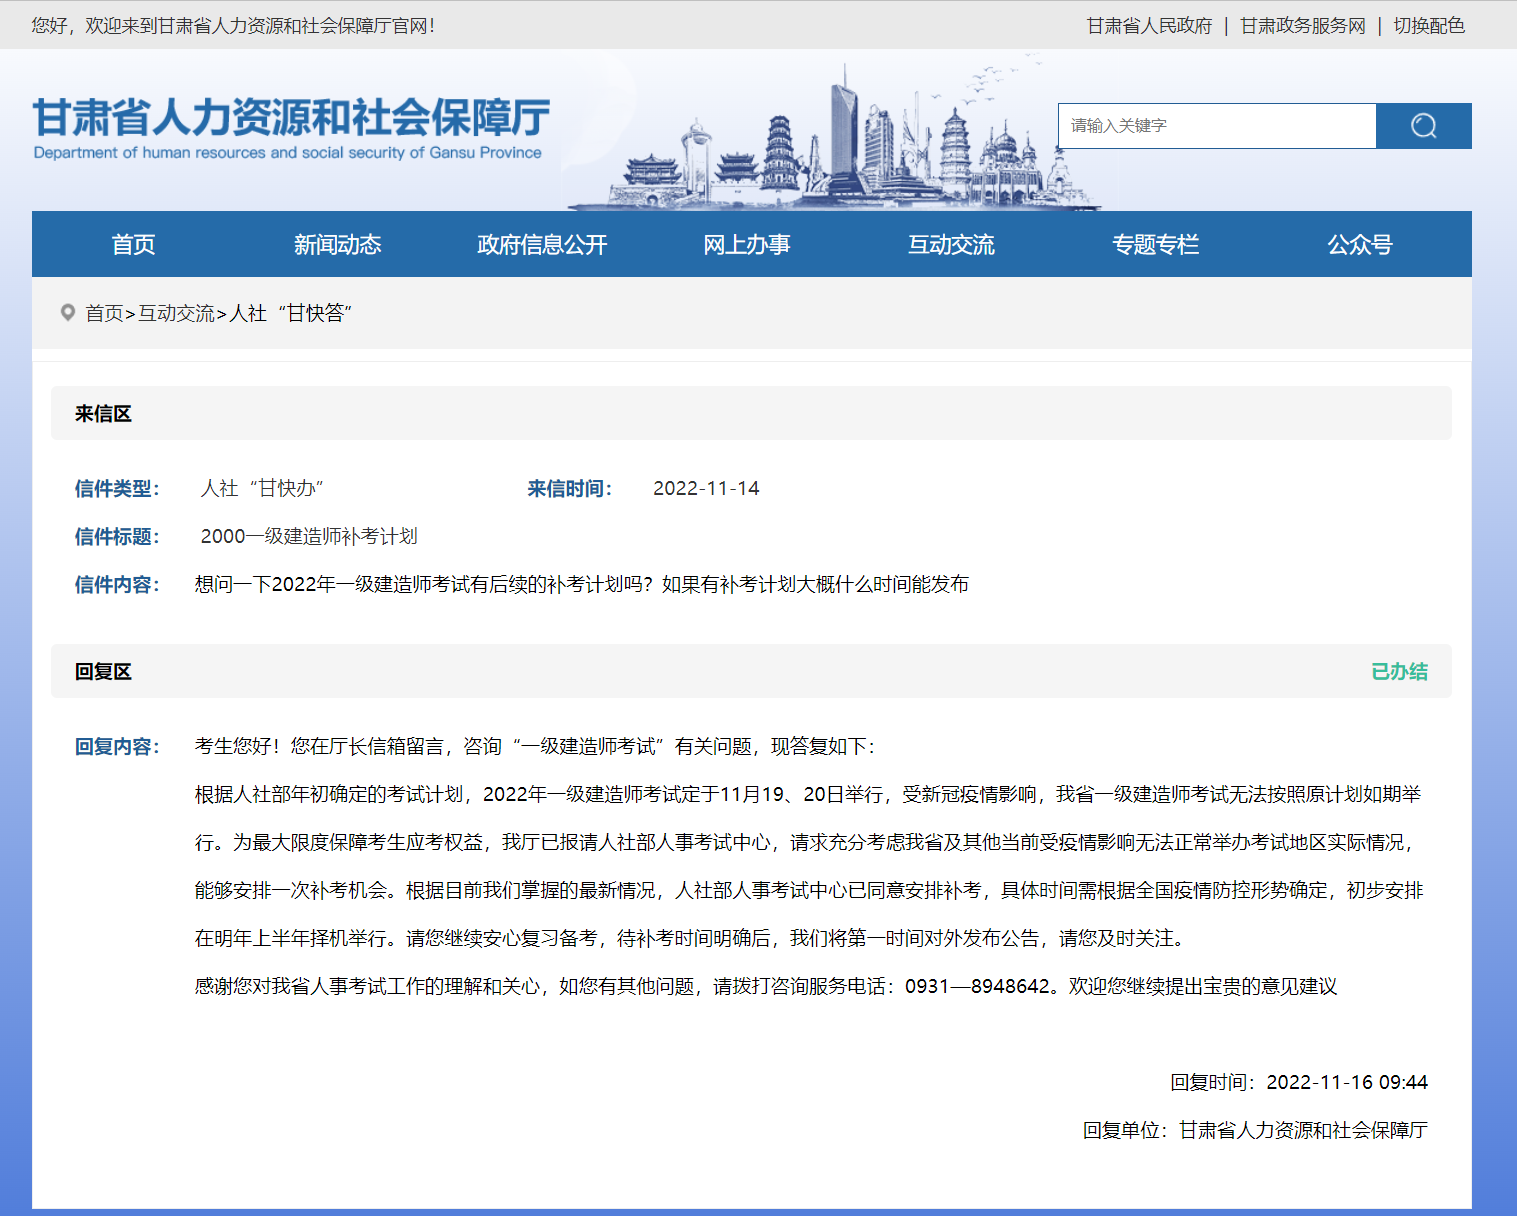This screenshot has width=1517, height=1216.
Task: Click the 信件标题 field label
Action: [x=117, y=536]
